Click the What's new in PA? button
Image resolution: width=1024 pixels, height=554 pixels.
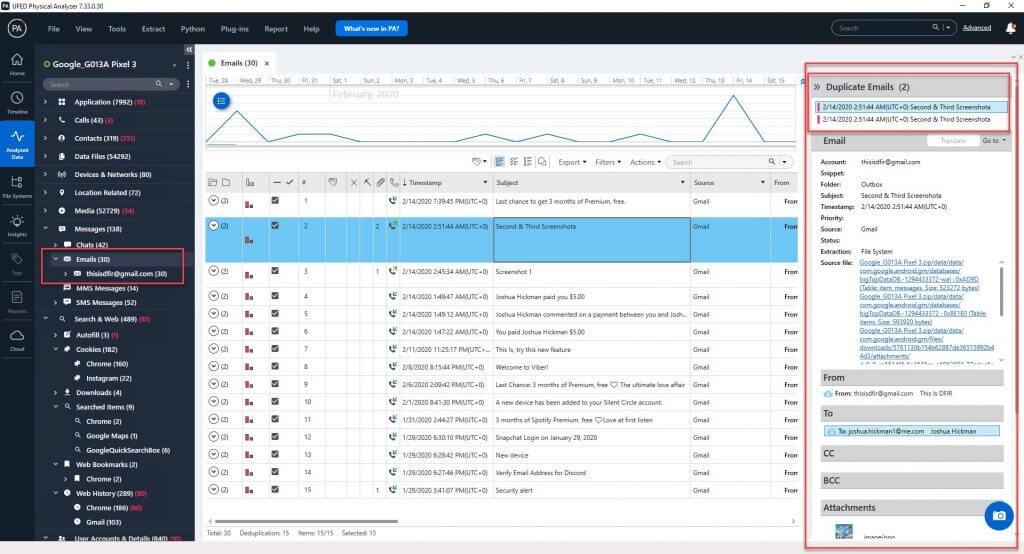(x=372, y=28)
